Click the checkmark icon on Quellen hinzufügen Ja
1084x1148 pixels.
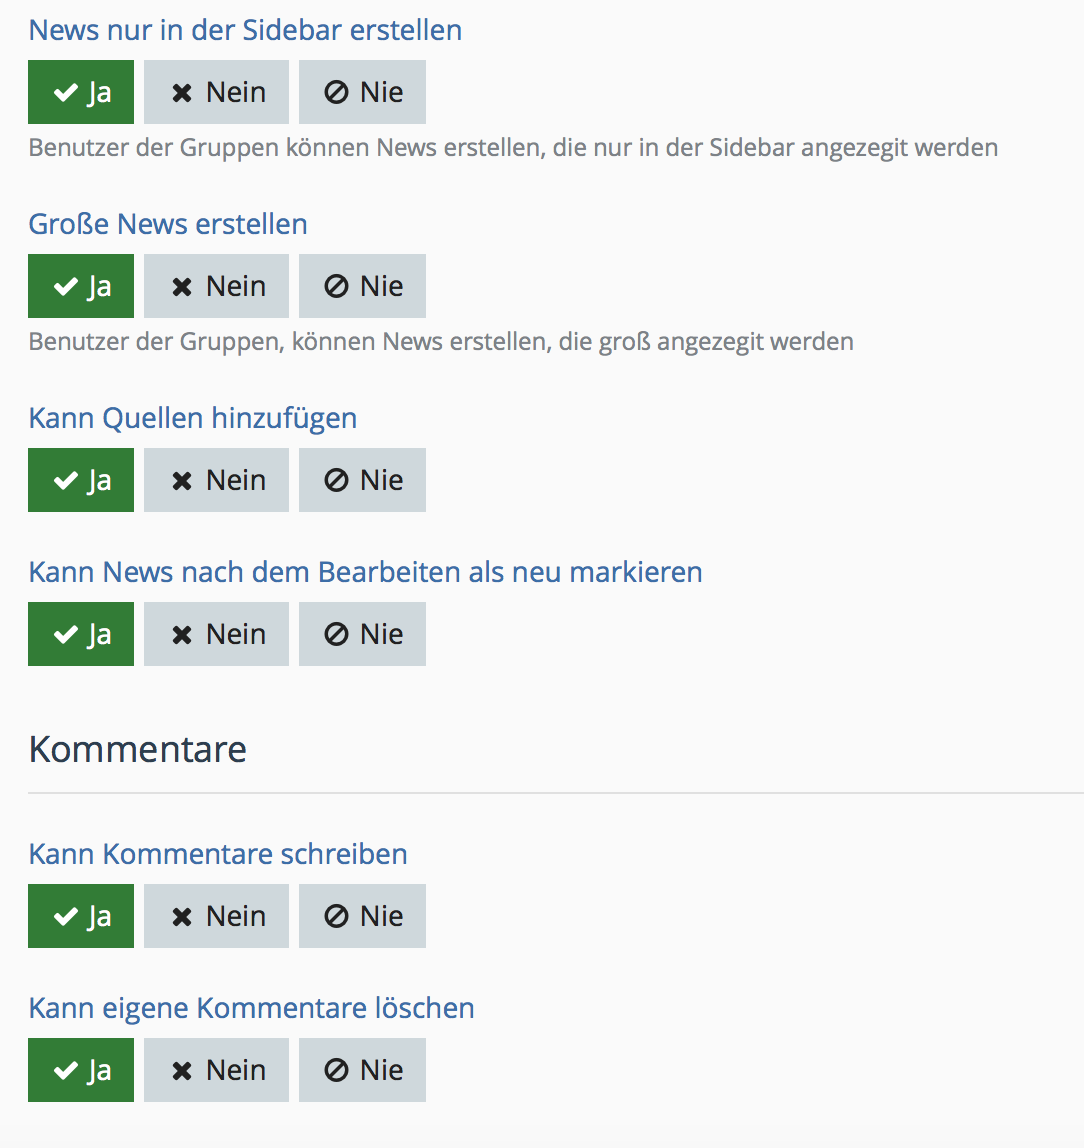[66, 481]
